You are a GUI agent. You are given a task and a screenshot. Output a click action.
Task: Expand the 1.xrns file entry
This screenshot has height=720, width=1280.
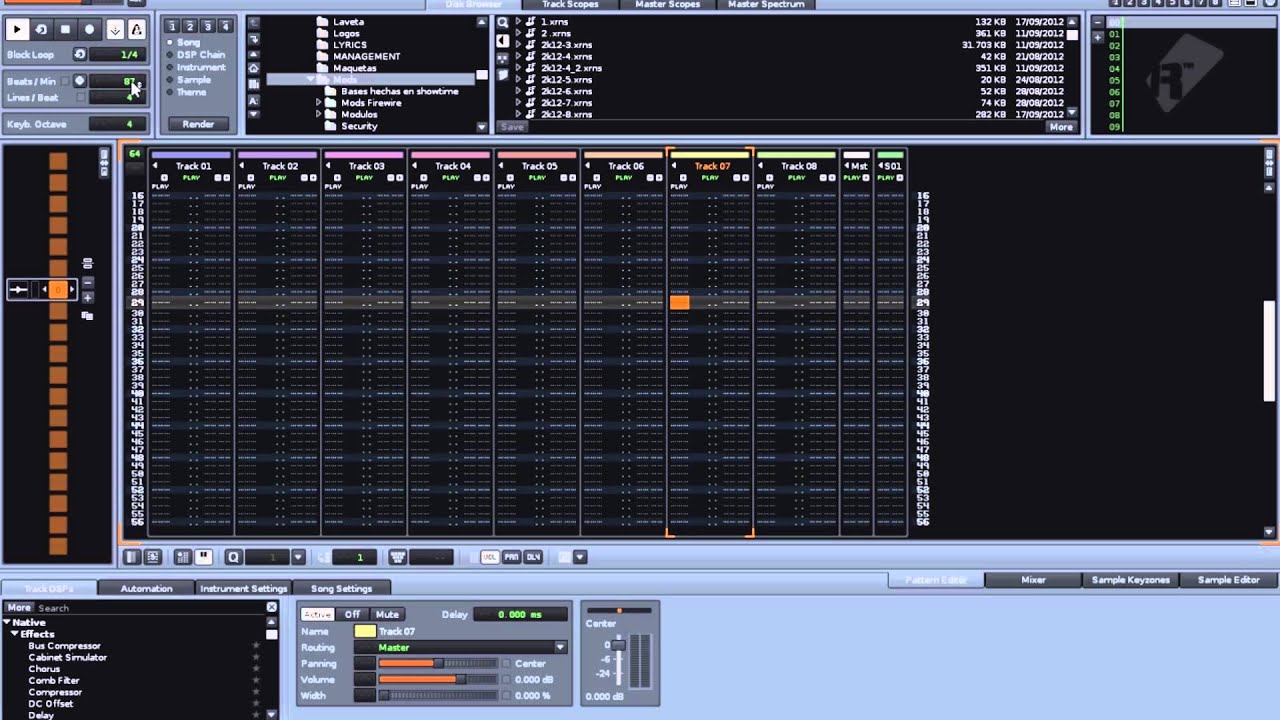click(x=518, y=21)
